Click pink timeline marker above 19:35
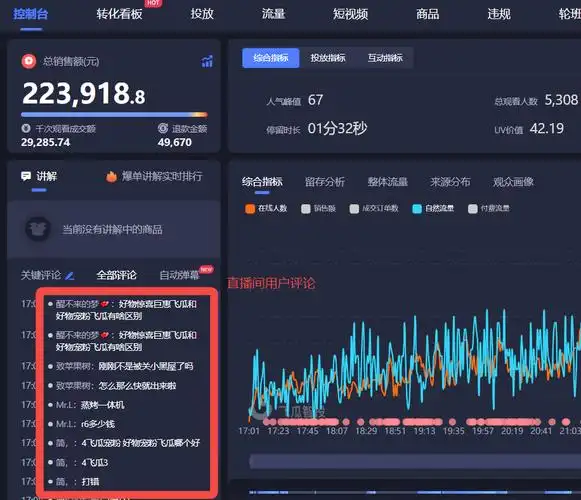The height and width of the screenshot is (500, 581). tap(452, 422)
